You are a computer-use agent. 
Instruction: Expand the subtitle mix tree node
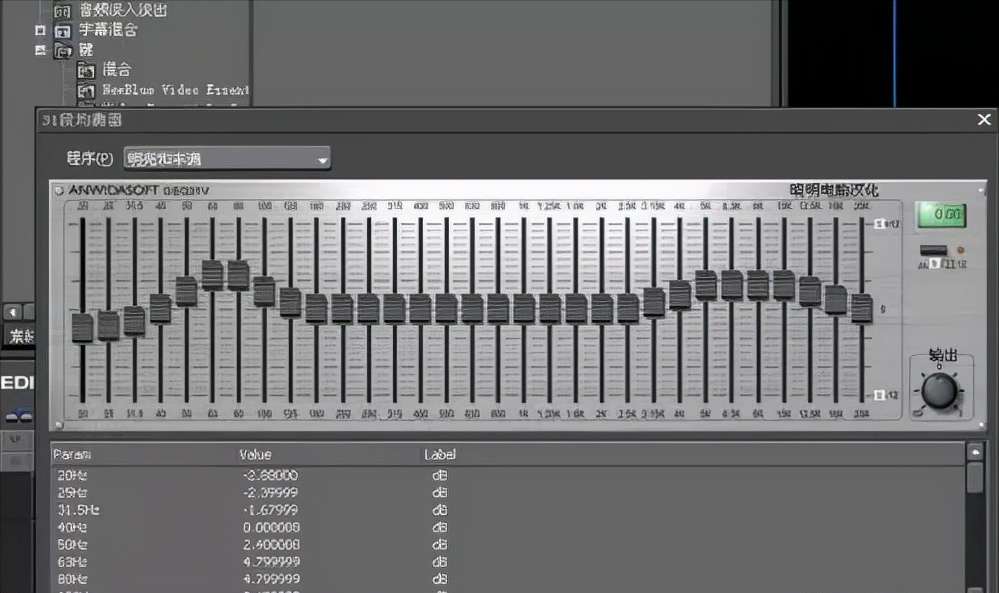coord(40,30)
